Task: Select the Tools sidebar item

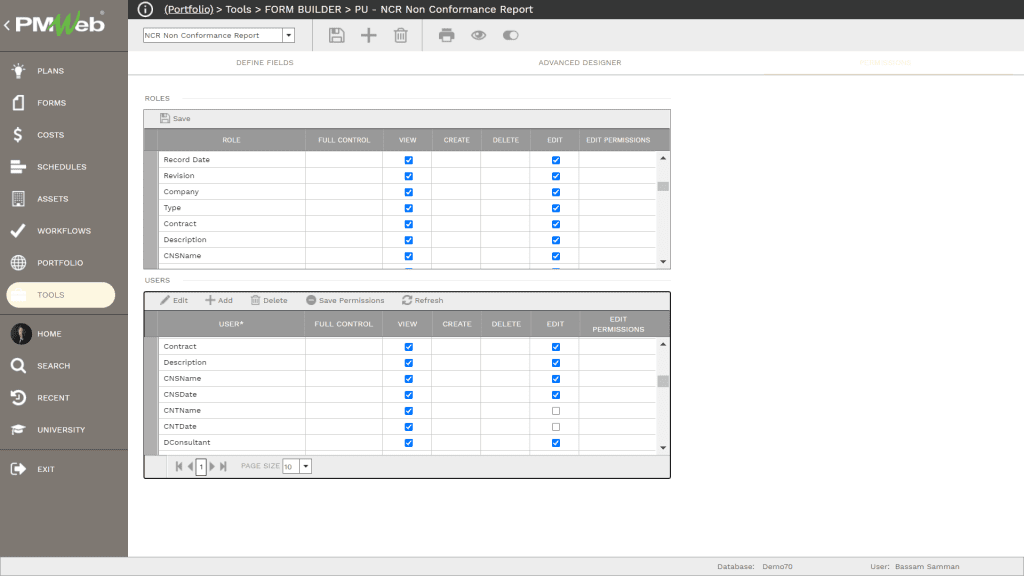Action: 61,295
